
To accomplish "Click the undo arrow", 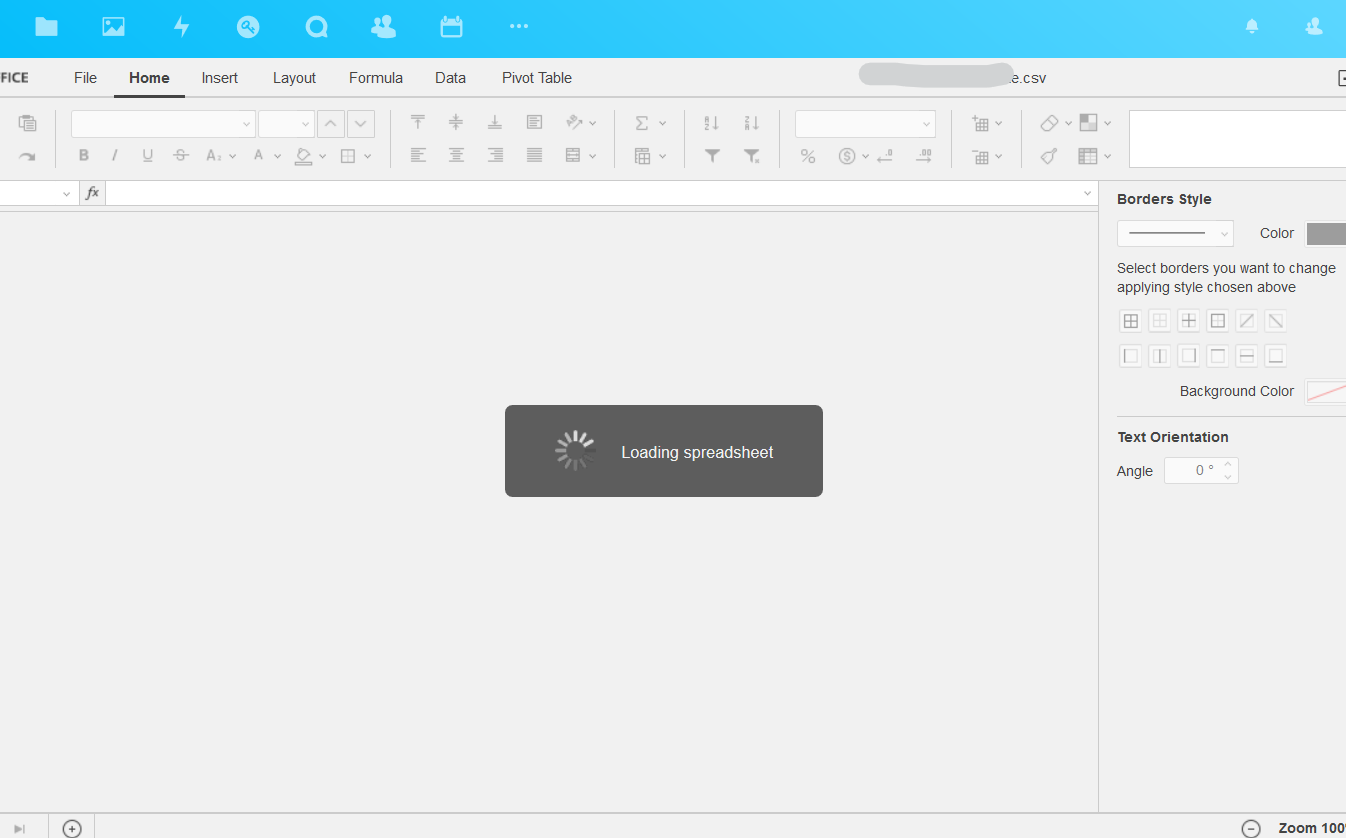I will 27,156.
